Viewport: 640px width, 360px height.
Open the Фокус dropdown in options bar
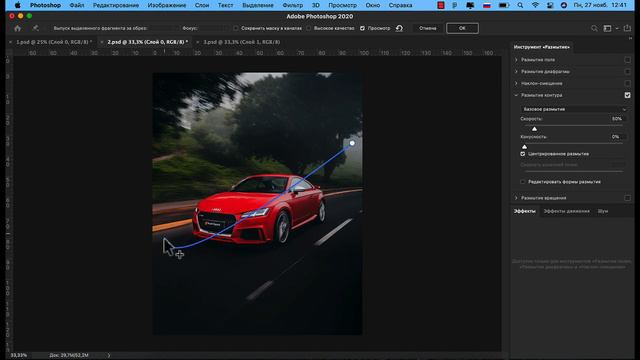[213, 28]
